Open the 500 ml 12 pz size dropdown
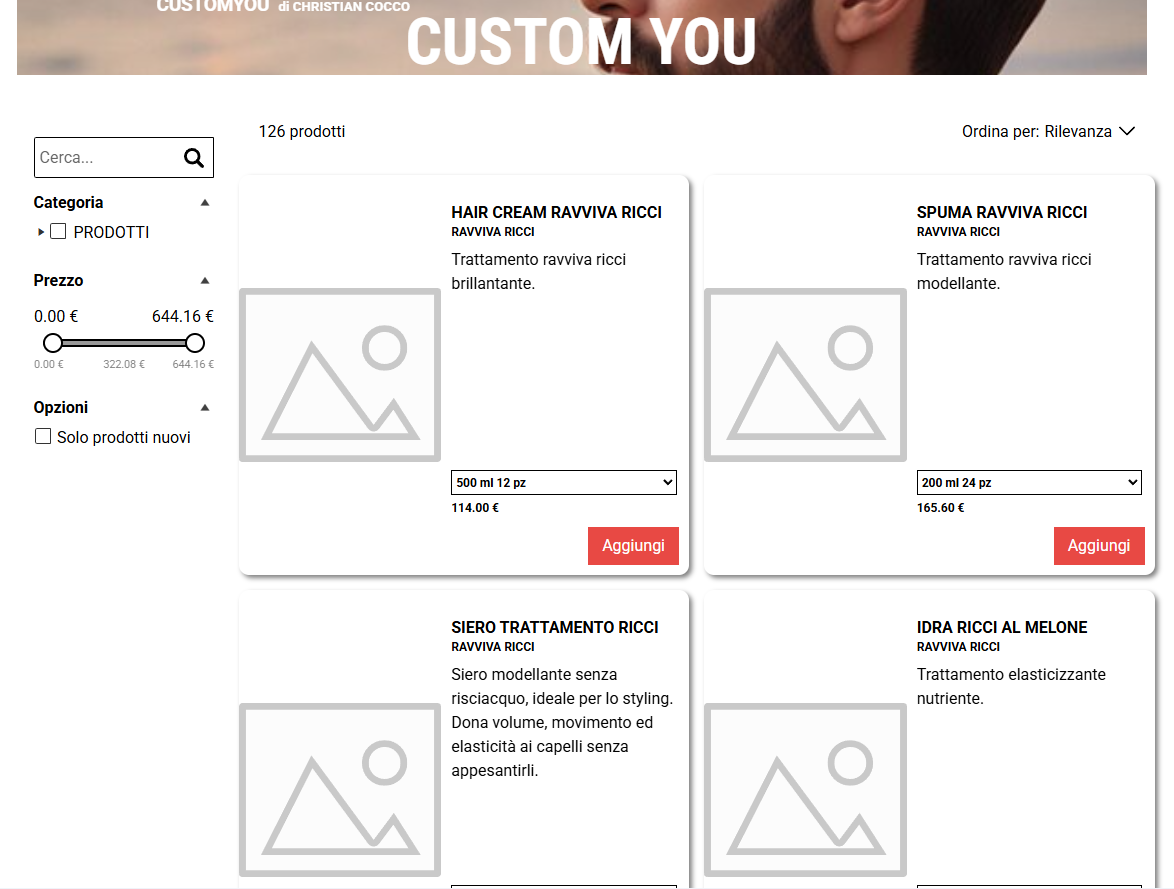This screenshot has height=889, width=1174. [x=564, y=483]
